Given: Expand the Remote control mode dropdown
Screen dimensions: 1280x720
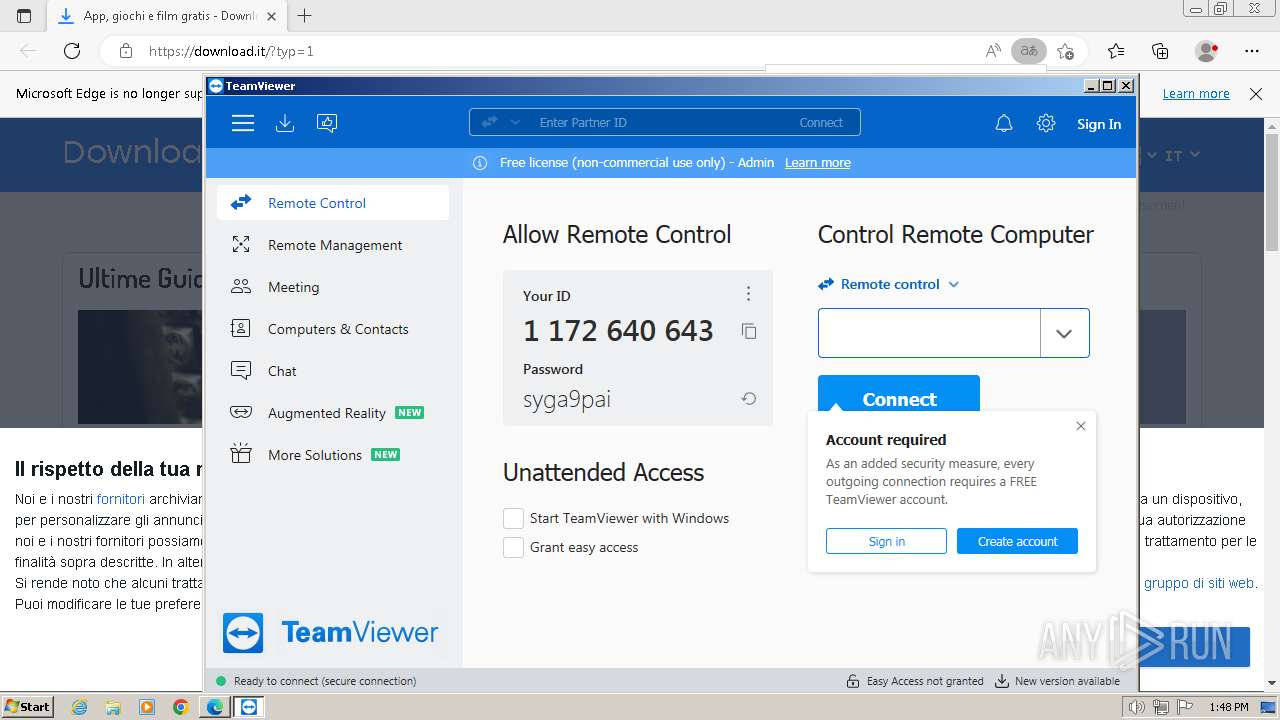Looking at the screenshot, I should [889, 284].
